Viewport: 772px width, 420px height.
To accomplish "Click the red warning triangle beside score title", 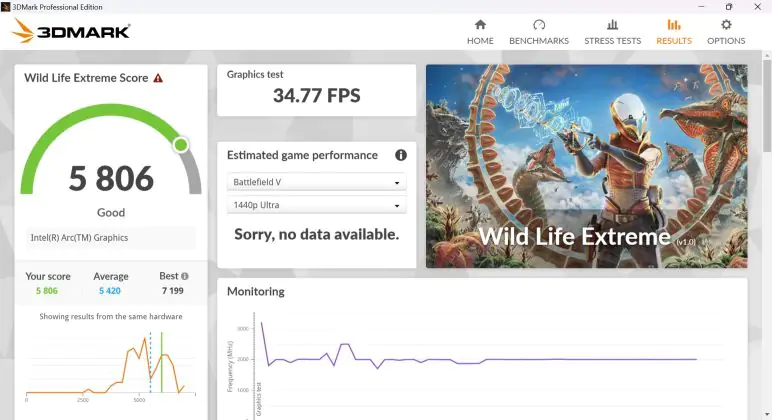I will click(158, 78).
